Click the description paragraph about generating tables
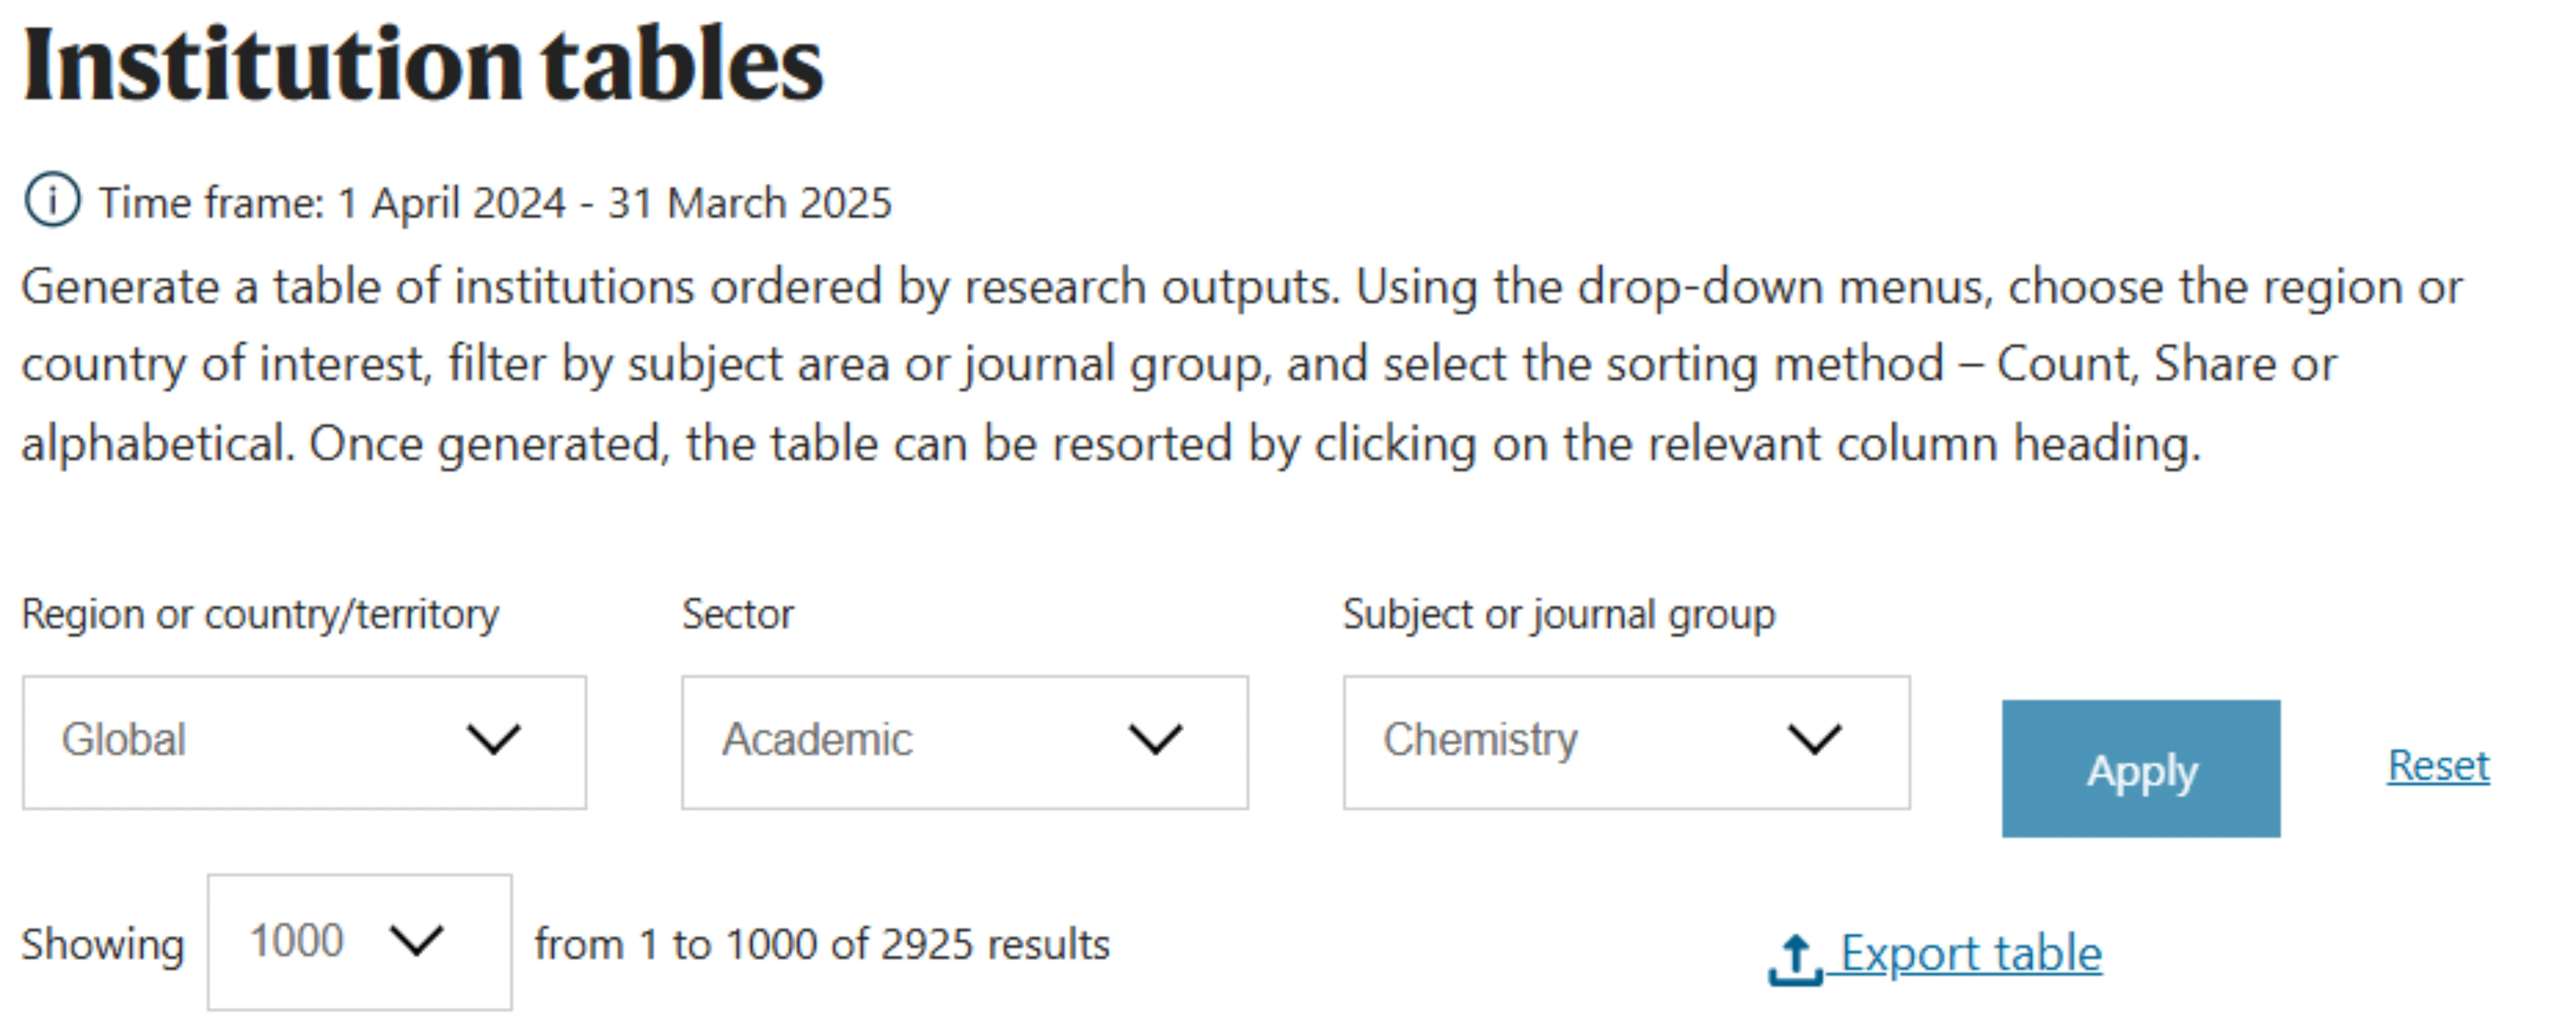Image resolution: width=2576 pixels, height=1031 pixels. [1242, 365]
